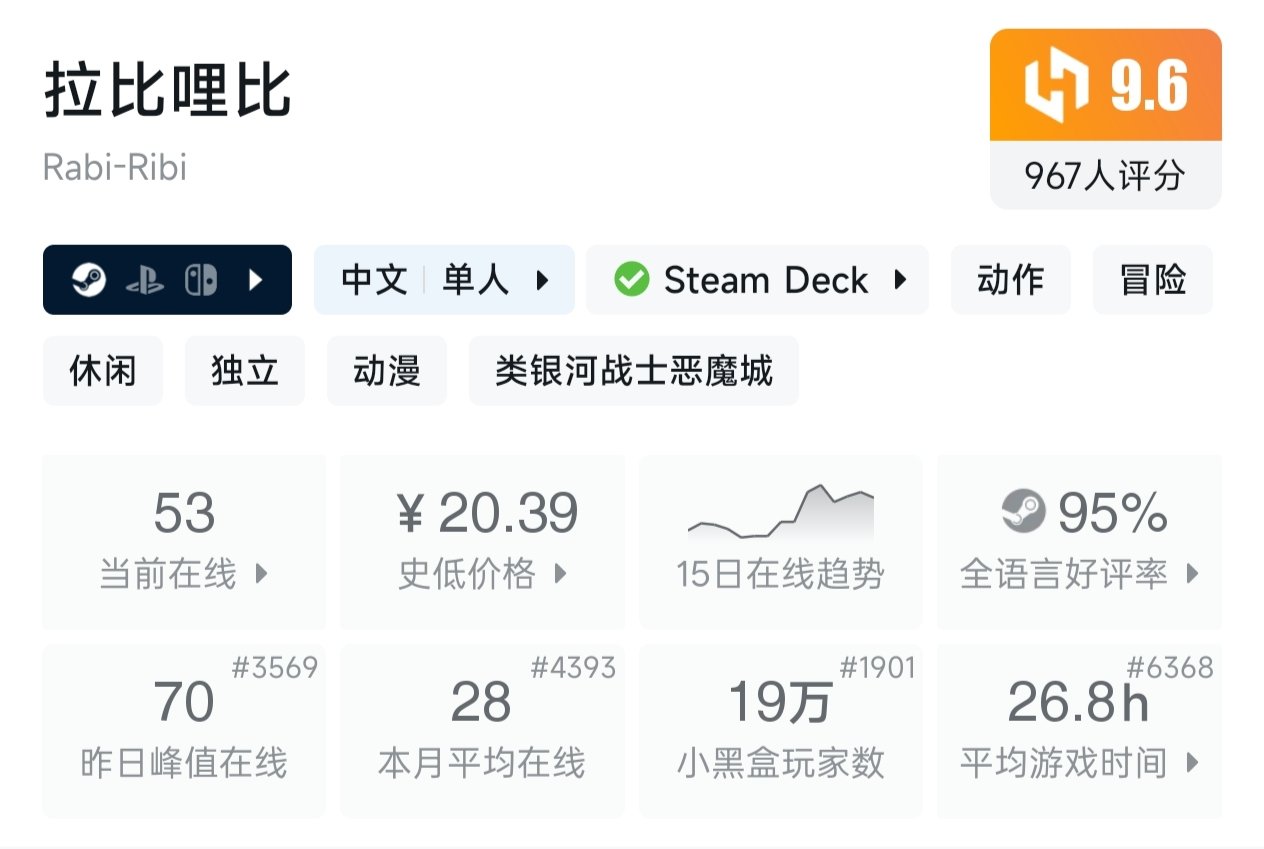
Task: View the 15日在线趋势 trend chart
Action: (780, 541)
